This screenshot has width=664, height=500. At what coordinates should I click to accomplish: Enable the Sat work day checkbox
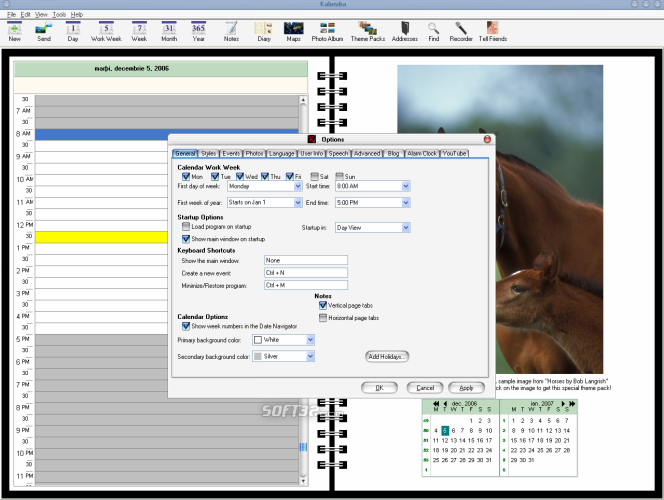[x=314, y=176]
